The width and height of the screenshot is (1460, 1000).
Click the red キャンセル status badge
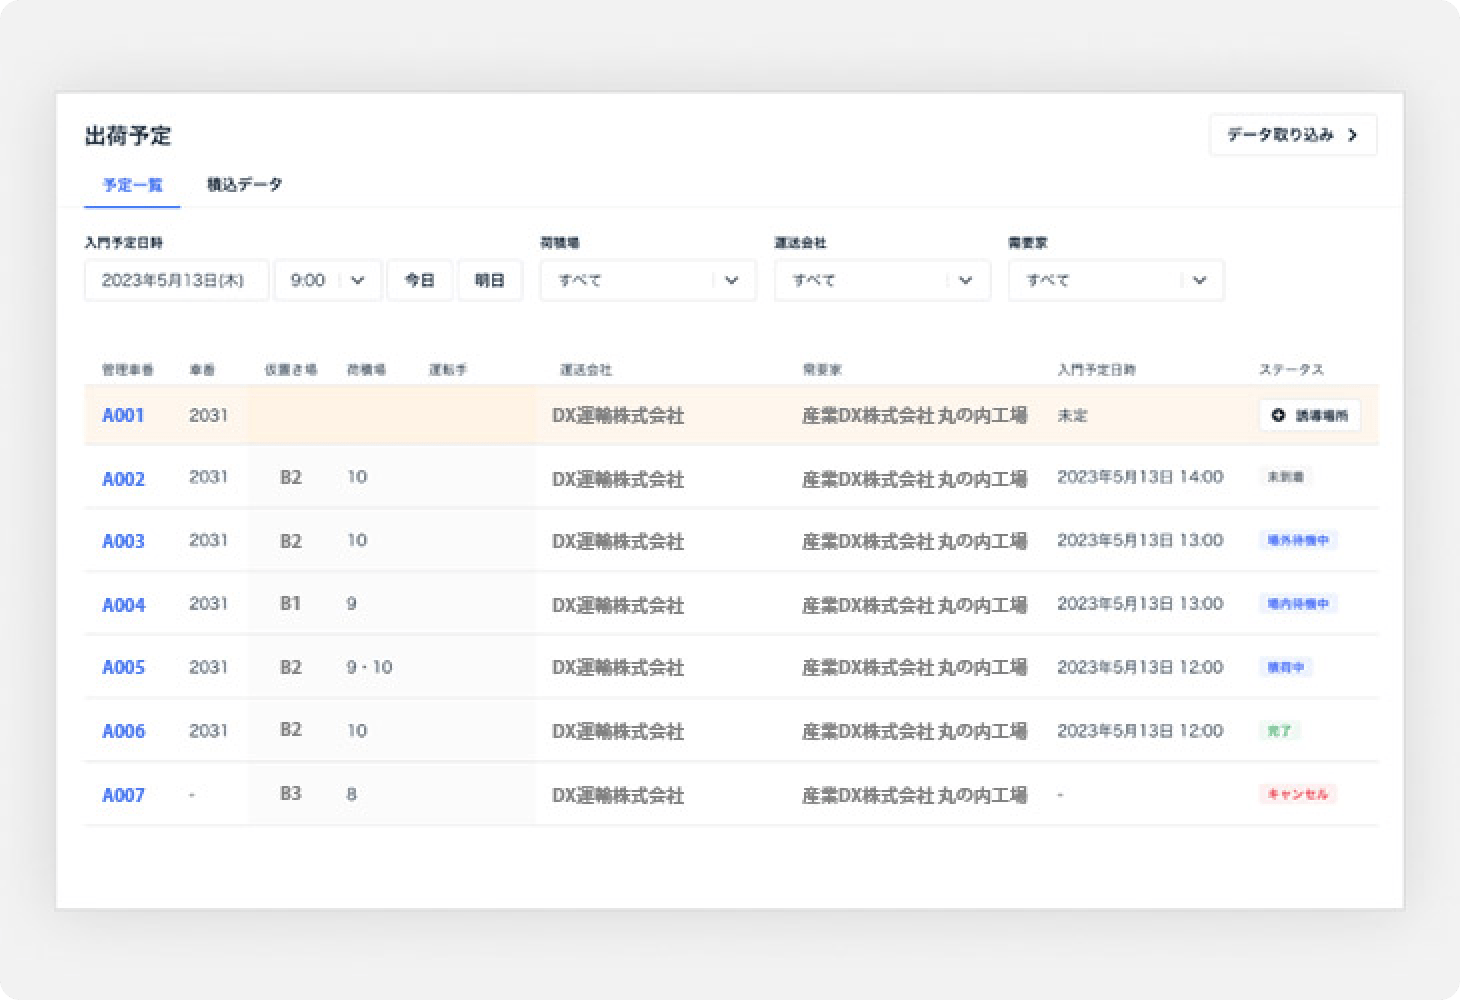coord(1297,794)
